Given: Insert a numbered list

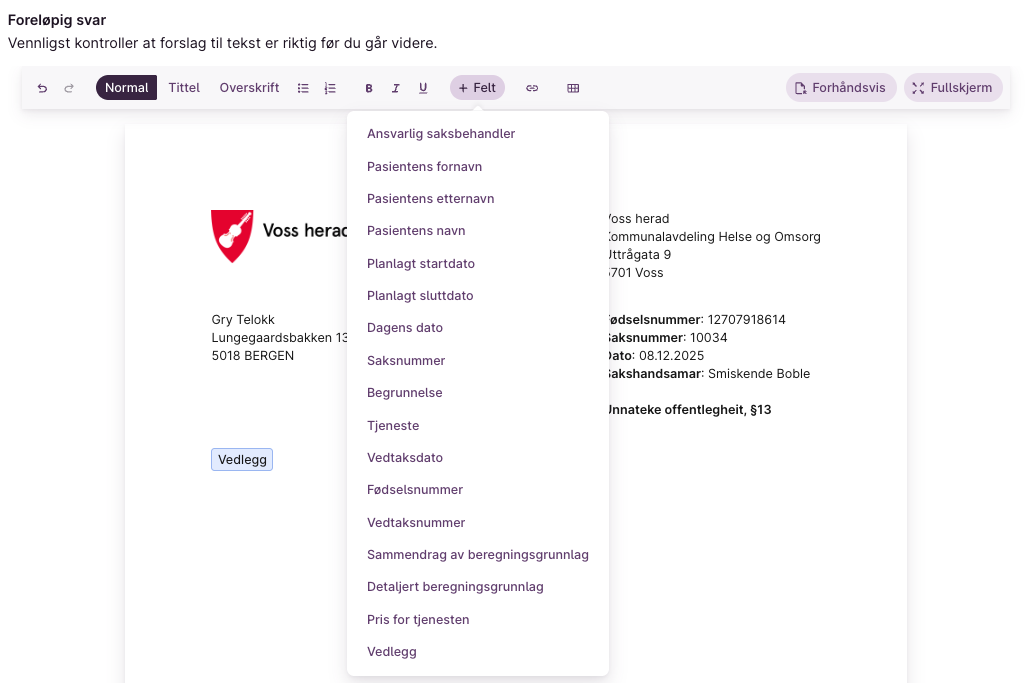Looking at the screenshot, I should [330, 88].
